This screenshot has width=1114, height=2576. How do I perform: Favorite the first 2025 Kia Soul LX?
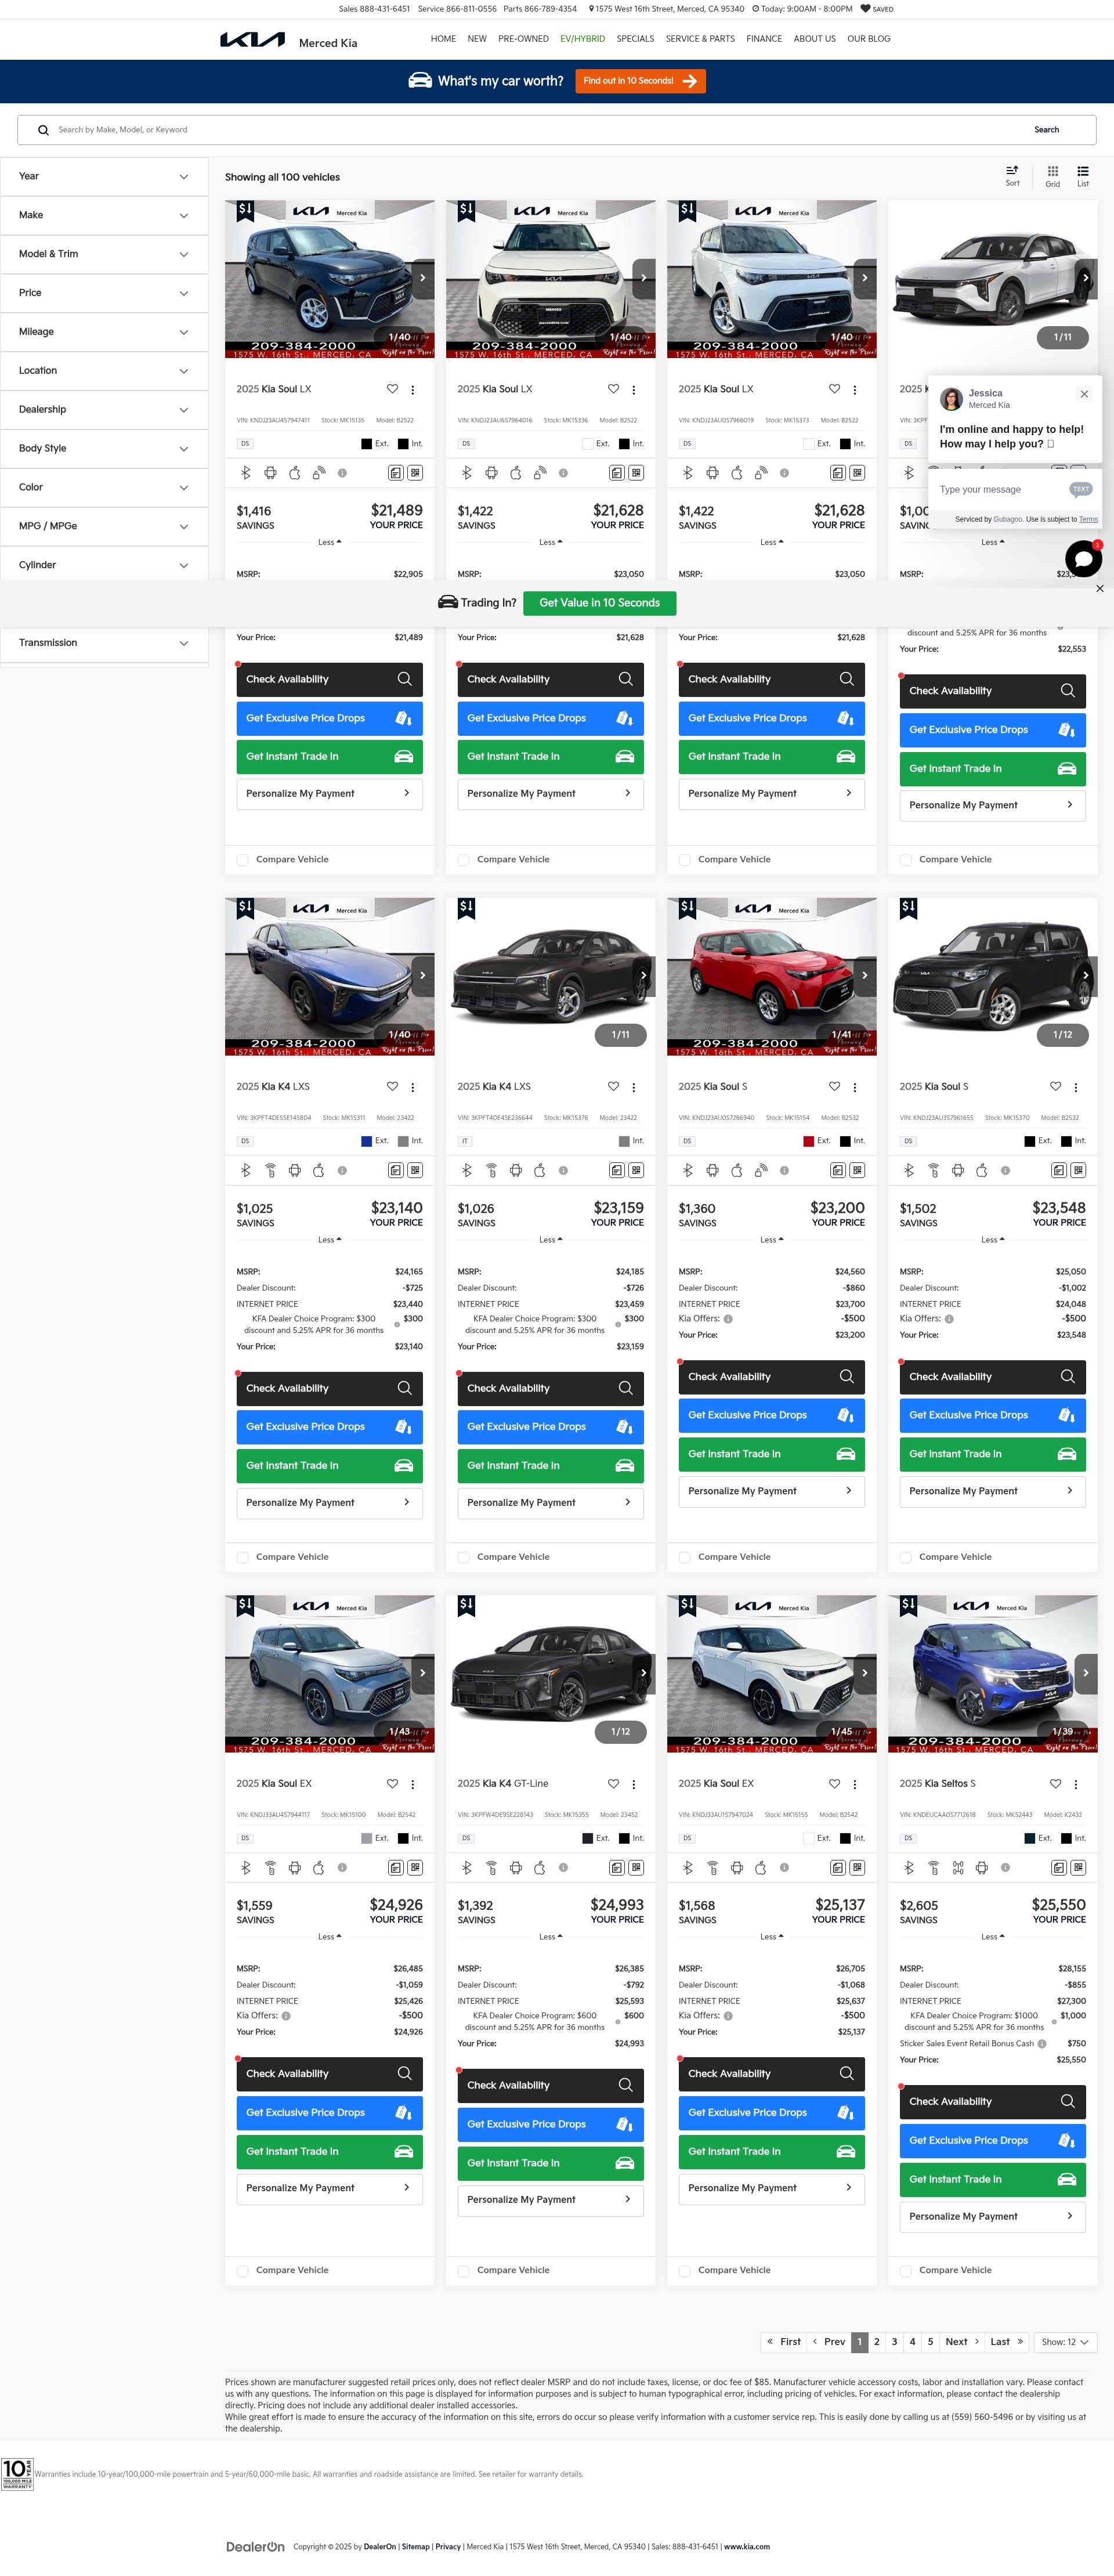coord(392,389)
